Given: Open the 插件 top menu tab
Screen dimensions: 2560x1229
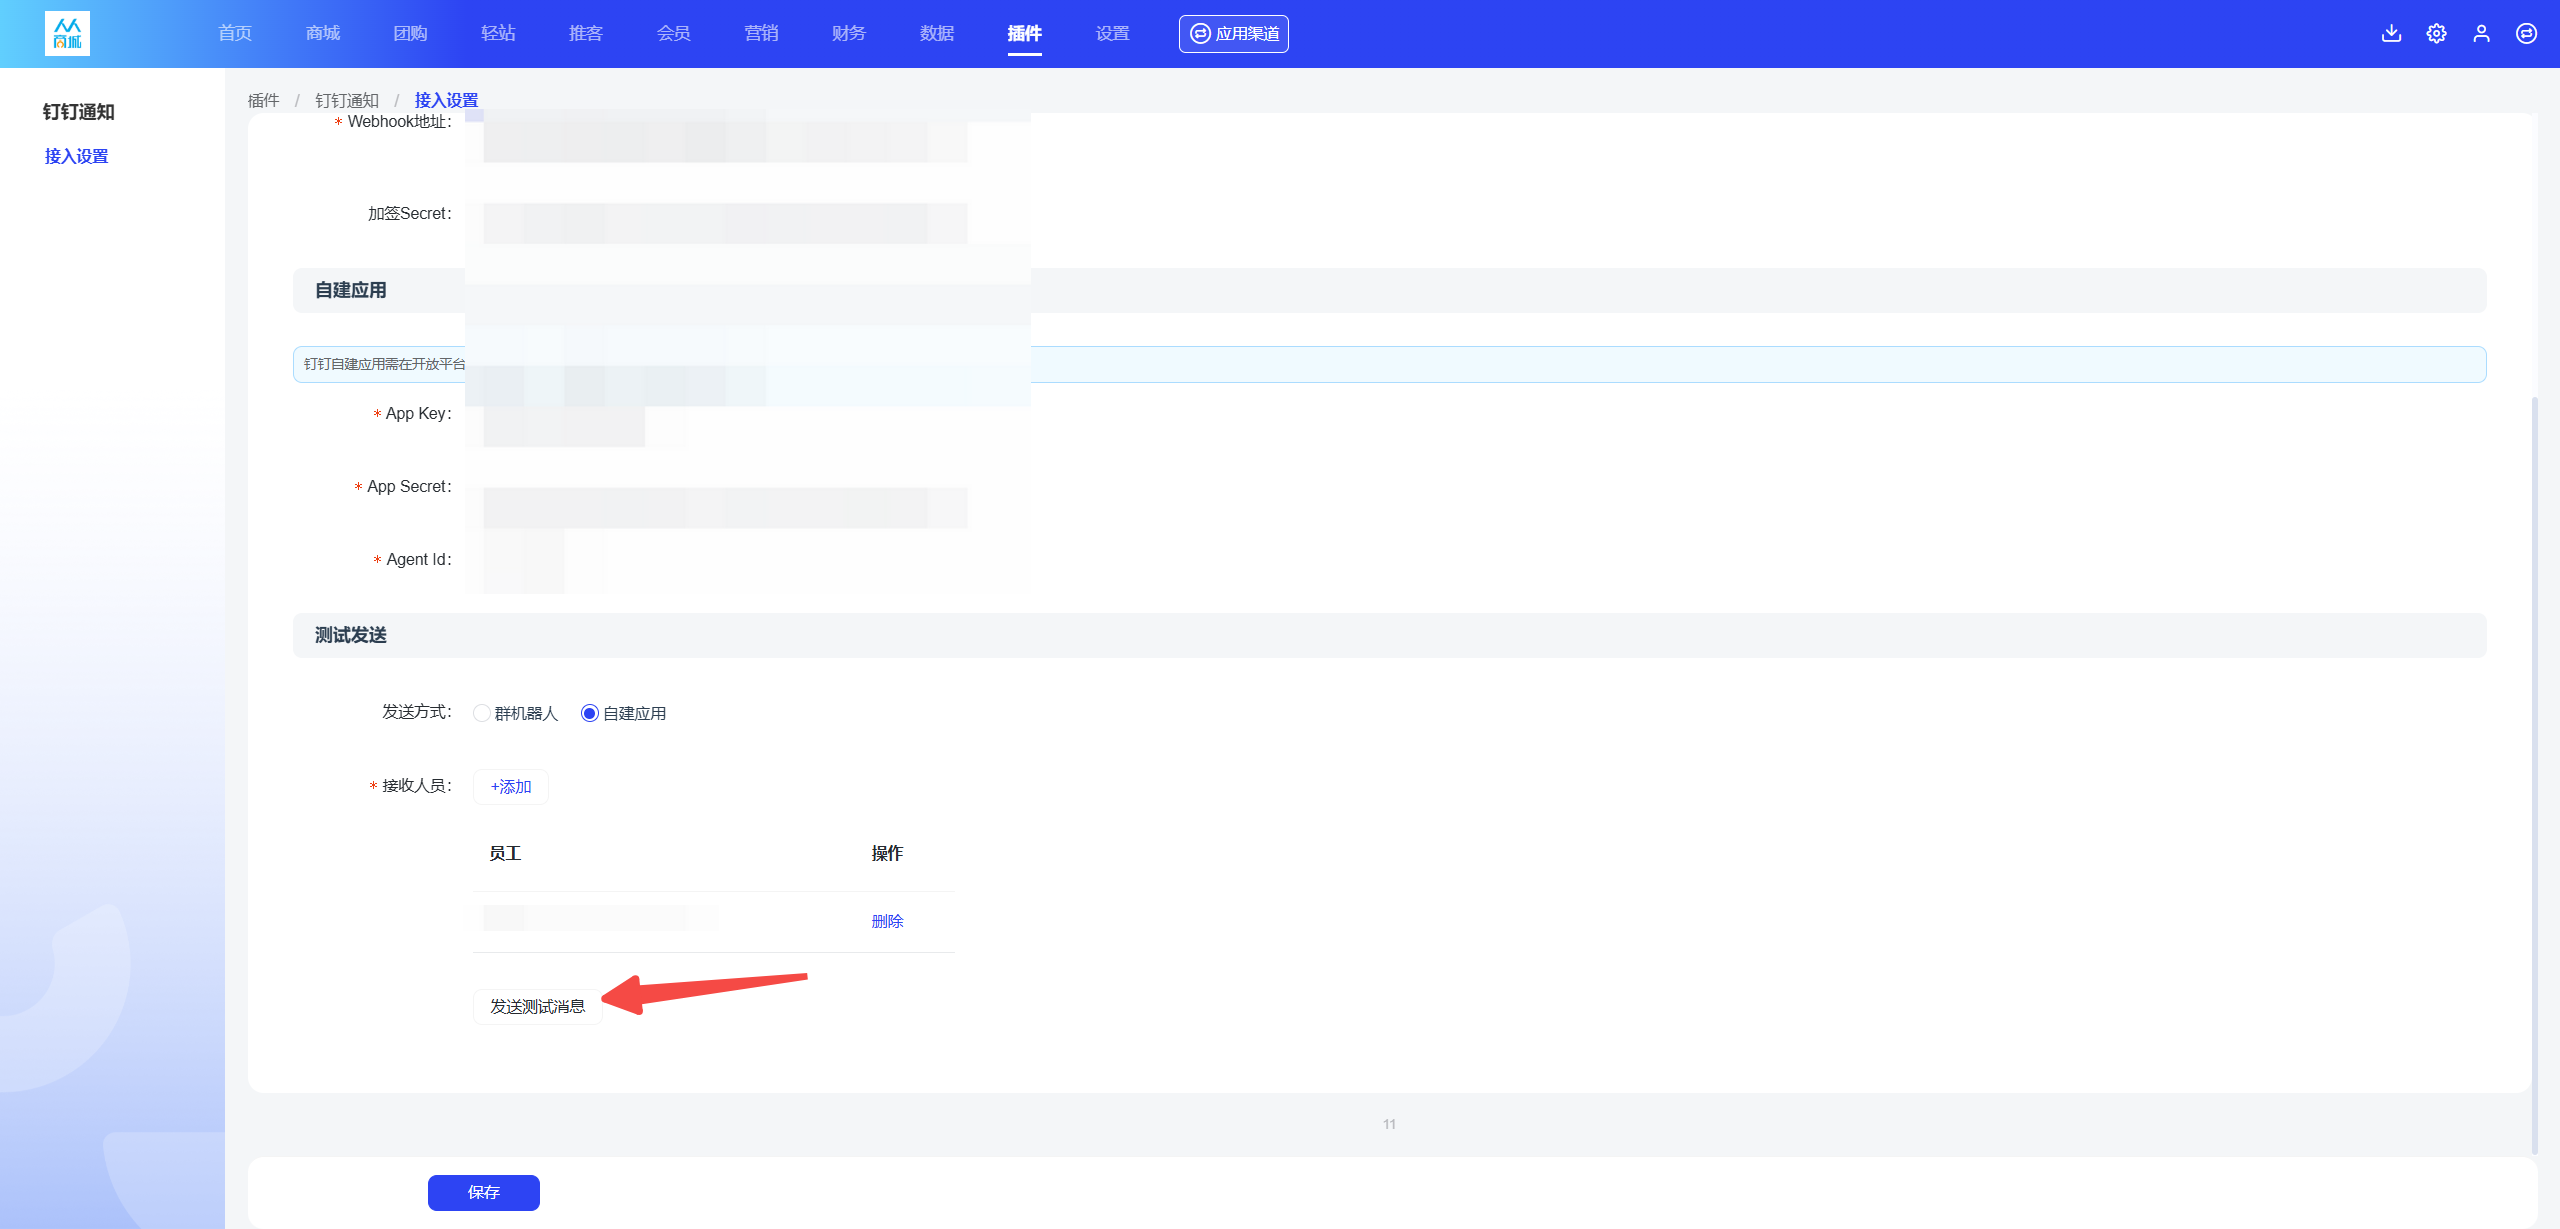Looking at the screenshot, I should click(1024, 33).
